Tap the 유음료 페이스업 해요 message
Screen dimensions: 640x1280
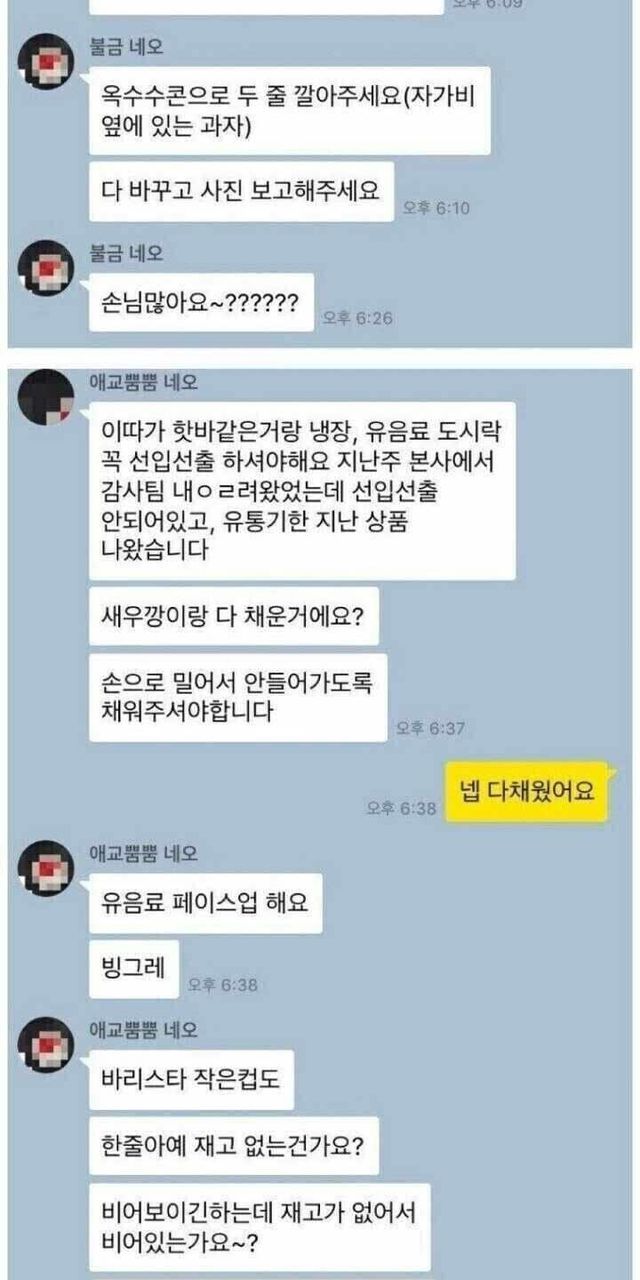(x=205, y=904)
